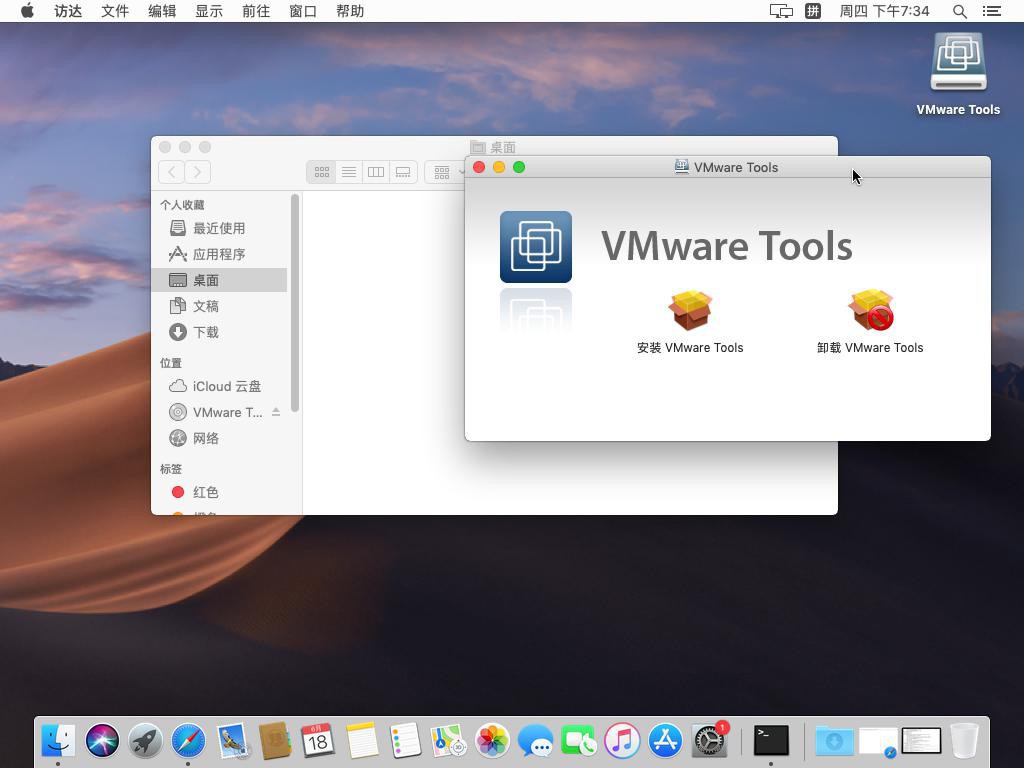This screenshot has width=1024, height=768.
Task: Click the Pinyin input method menu bar icon
Action: [x=812, y=11]
